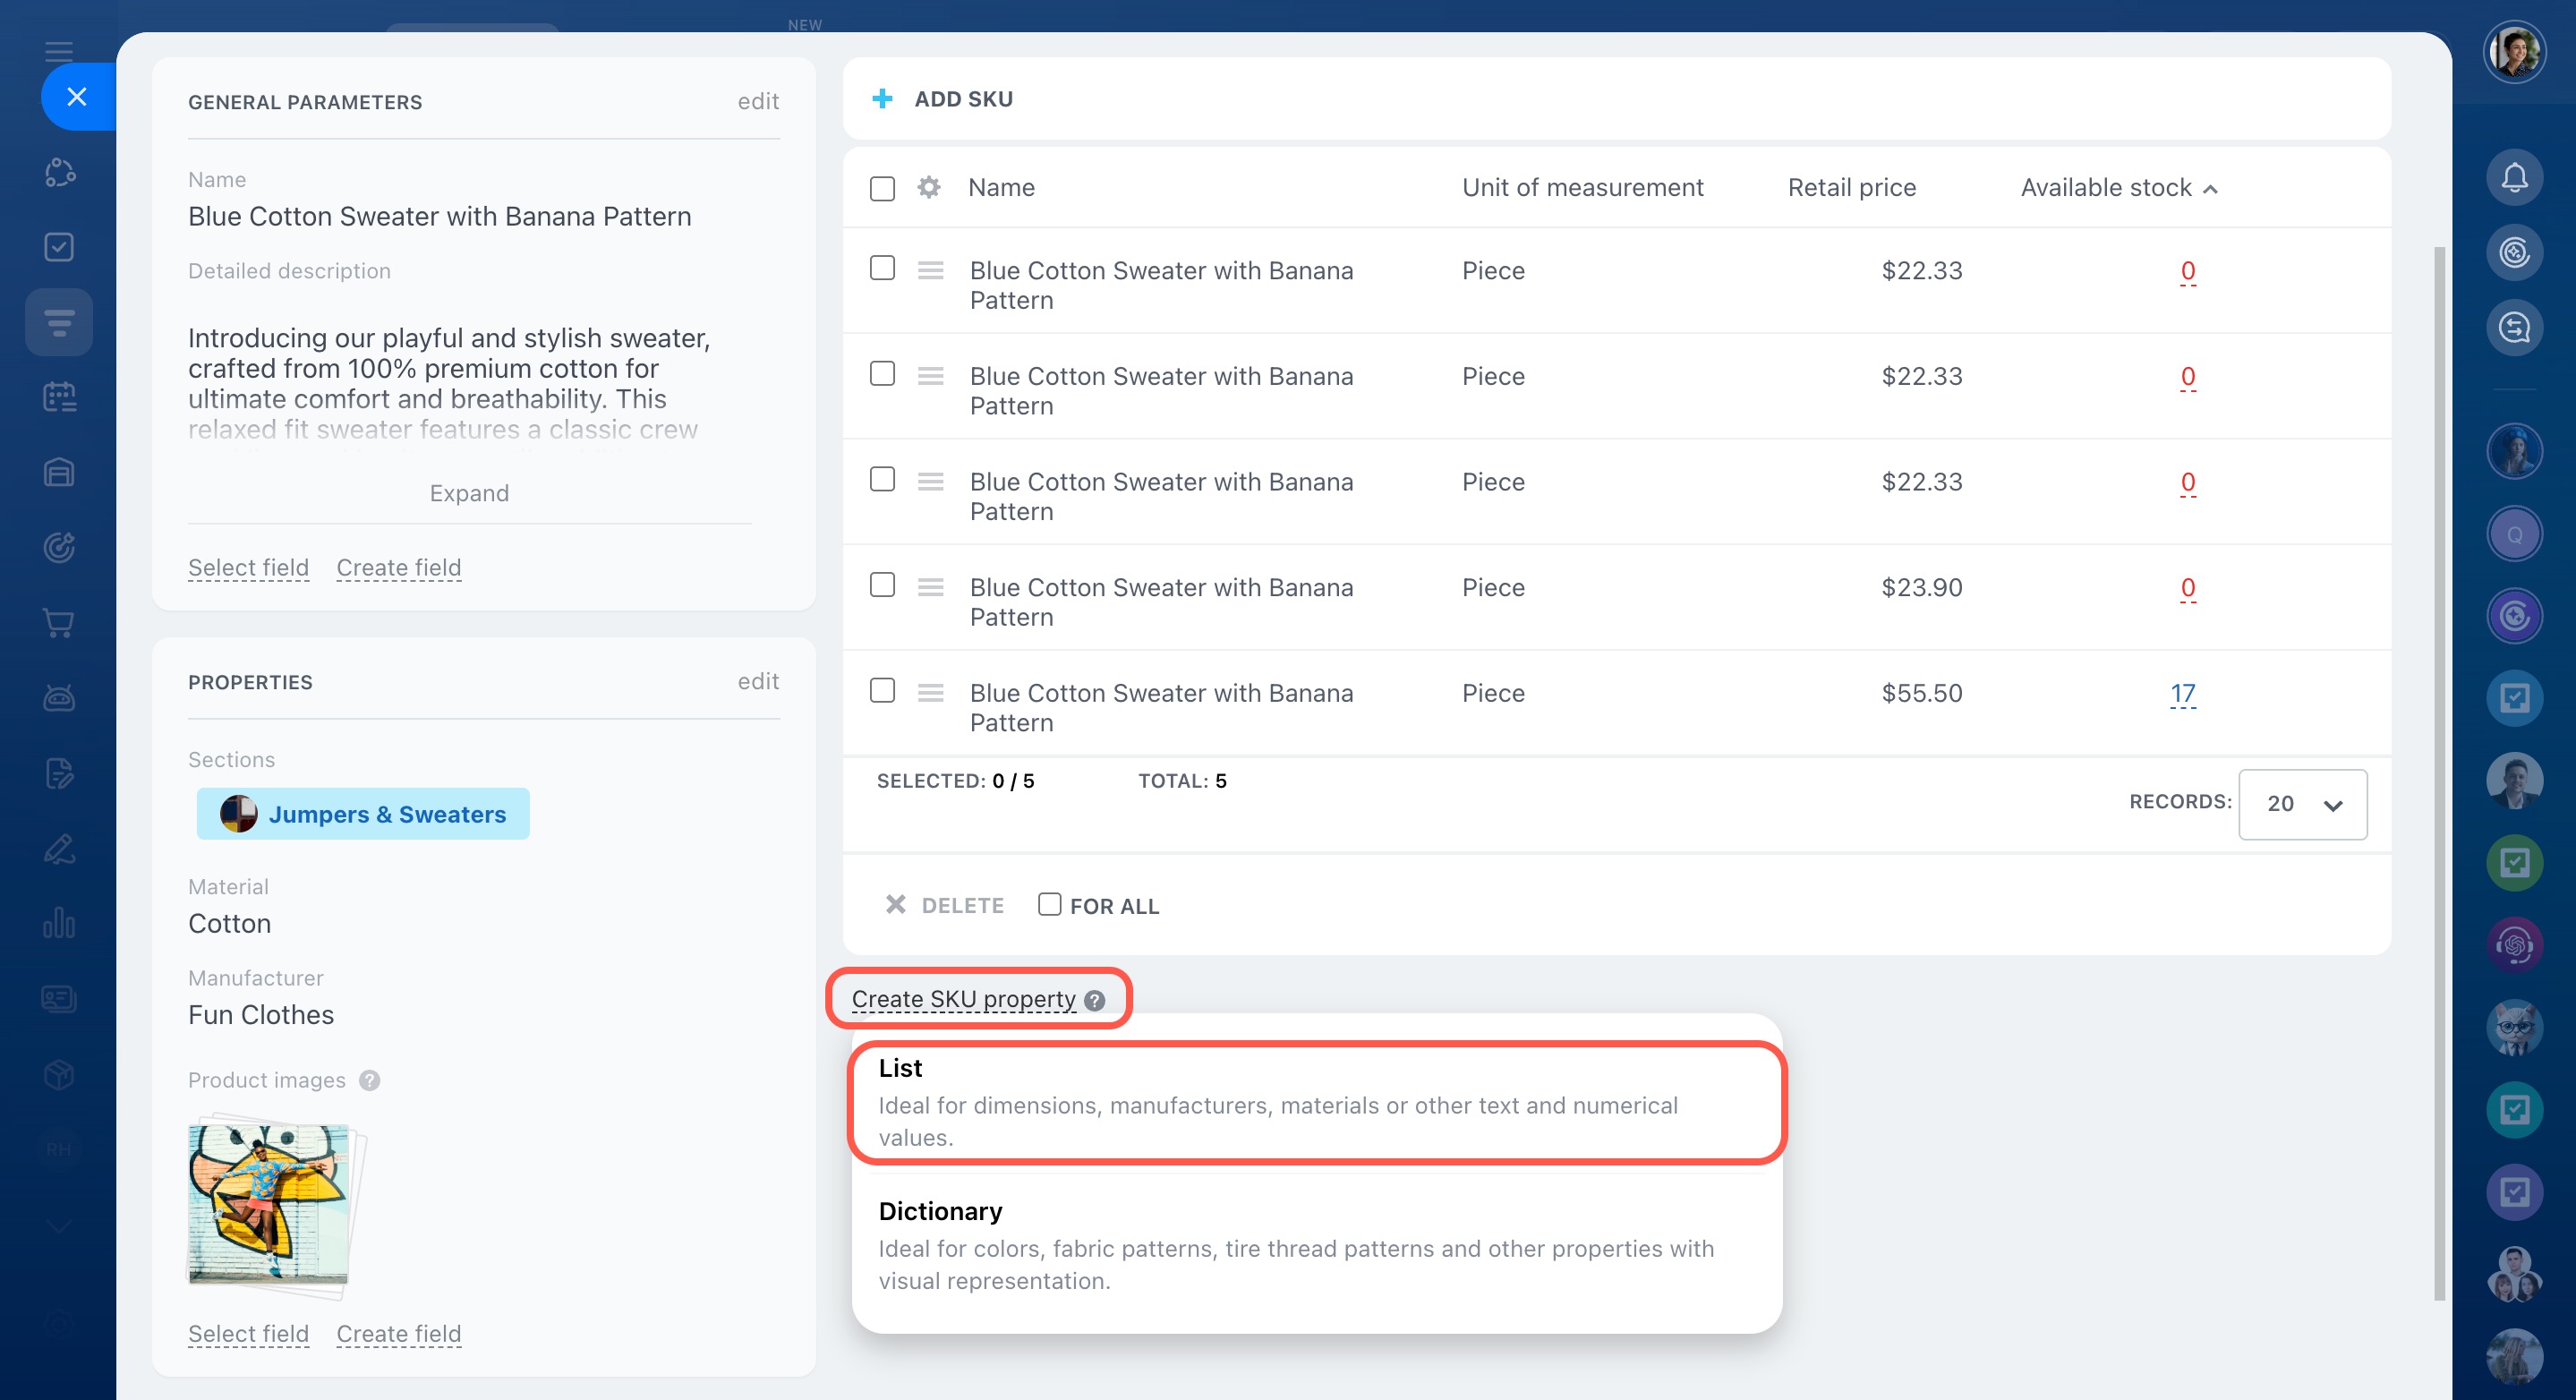
Task: Click the plus icon next to ADD SKU
Action: pyautogui.click(x=882, y=98)
